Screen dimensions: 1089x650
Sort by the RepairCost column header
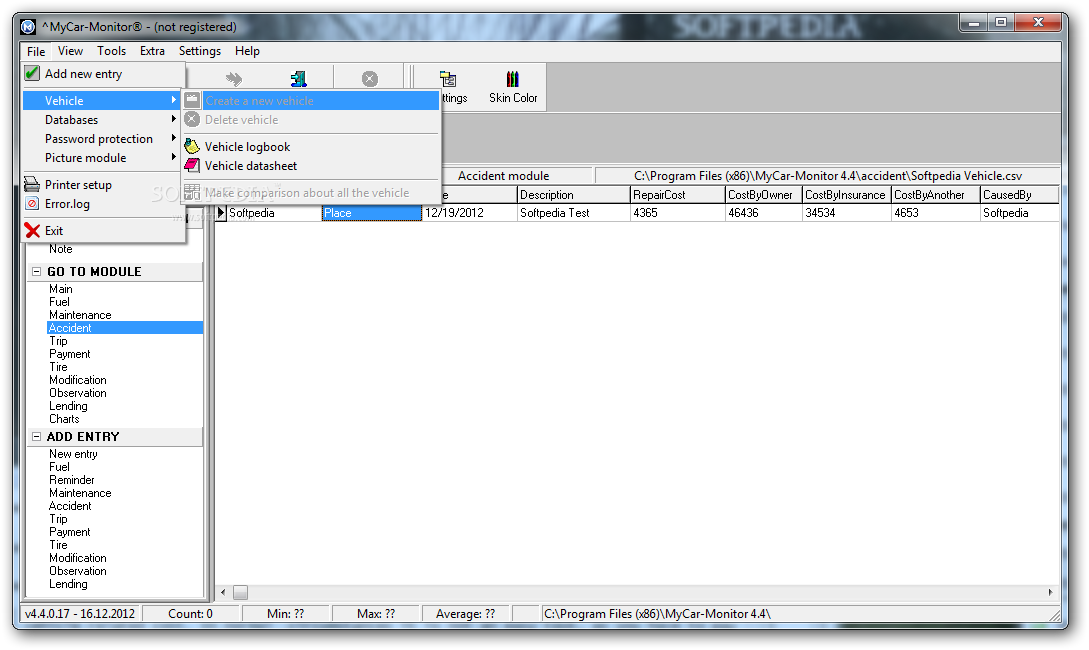click(x=677, y=195)
